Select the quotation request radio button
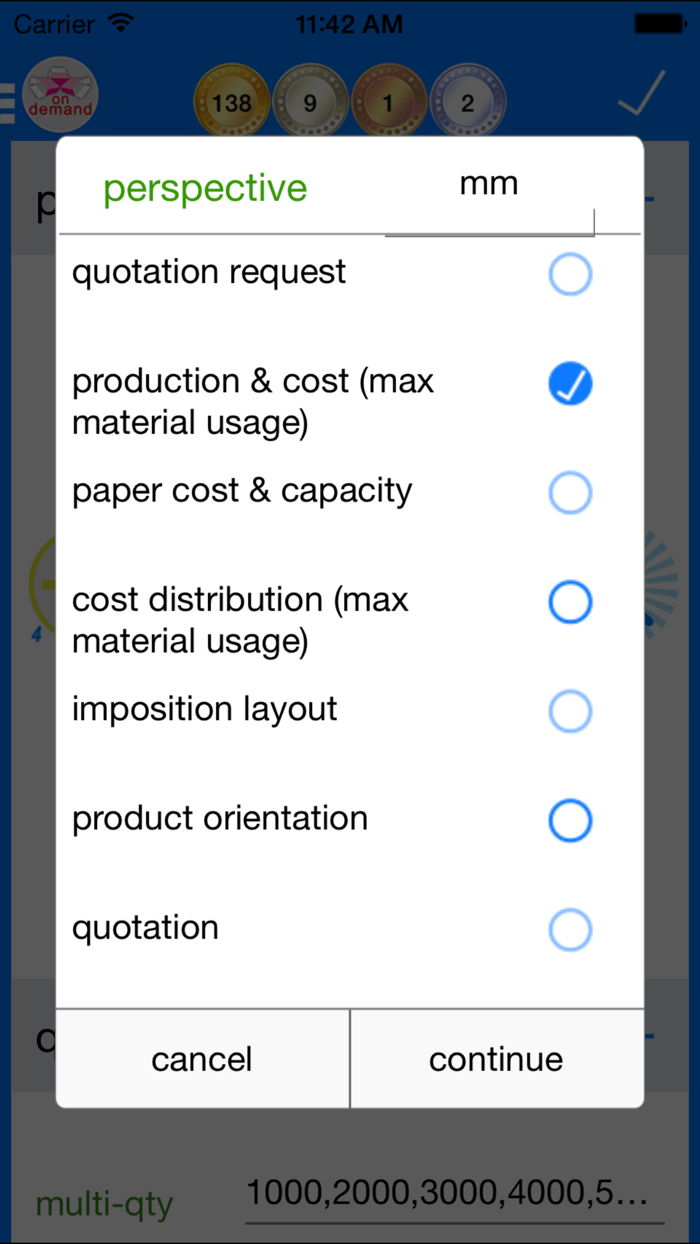The width and height of the screenshot is (700, 1244). point(570,274)
